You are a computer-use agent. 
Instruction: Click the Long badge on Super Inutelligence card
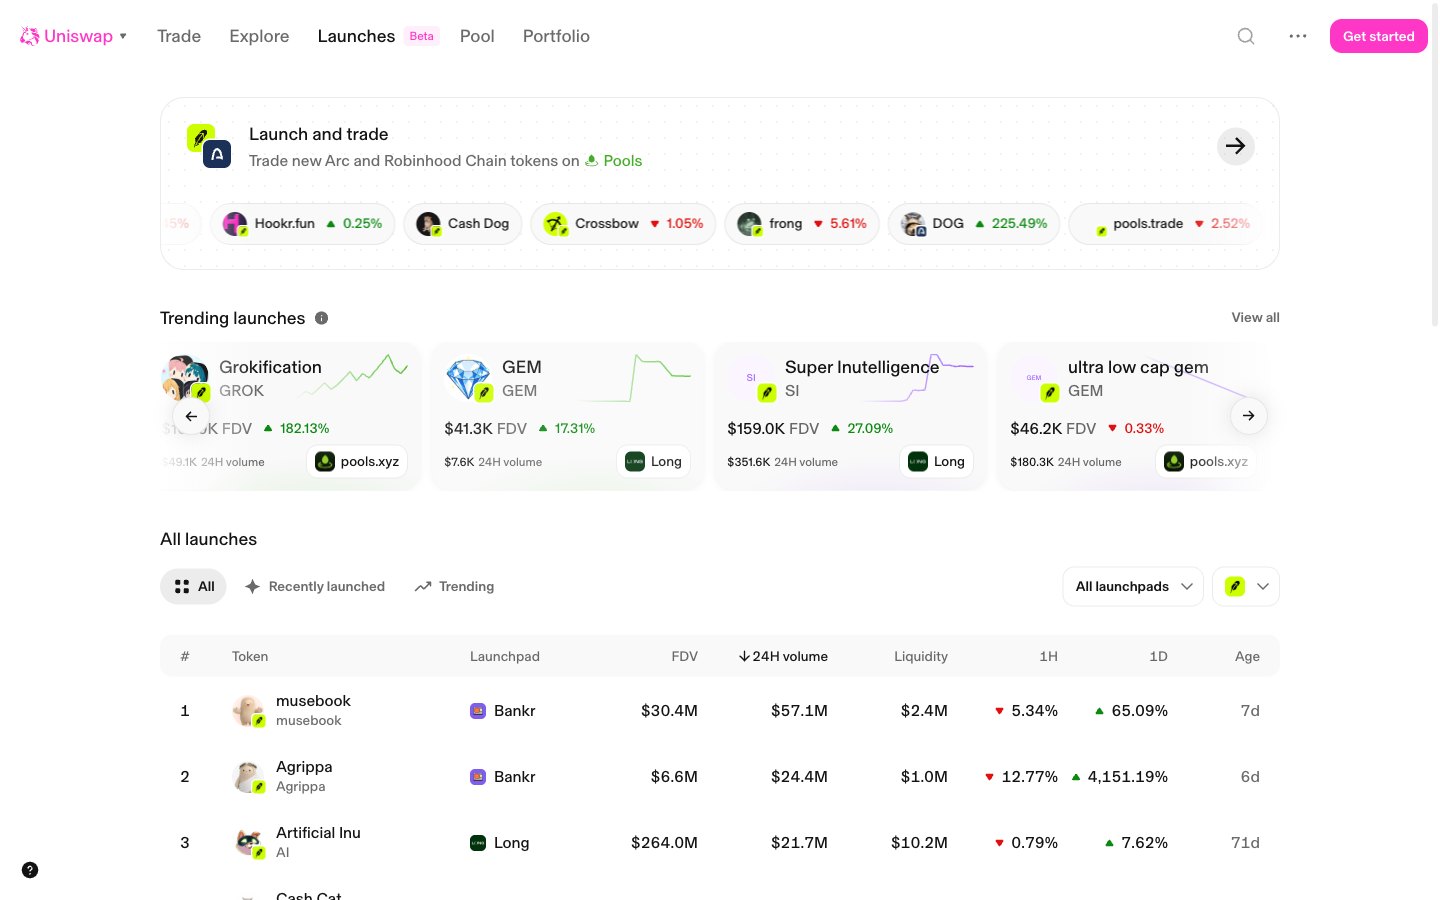click(x=936, y=461)
